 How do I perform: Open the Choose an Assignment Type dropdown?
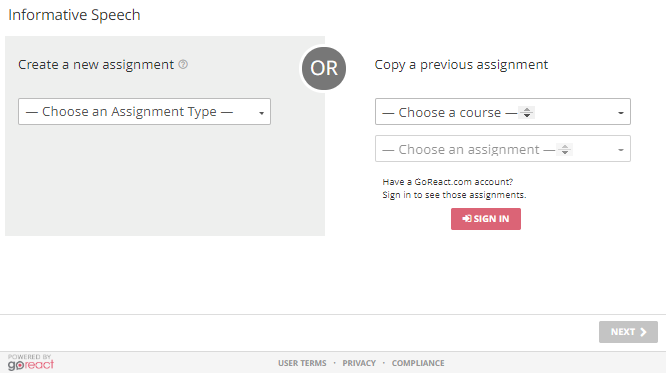pyautogui.click(x=144, y=112)
